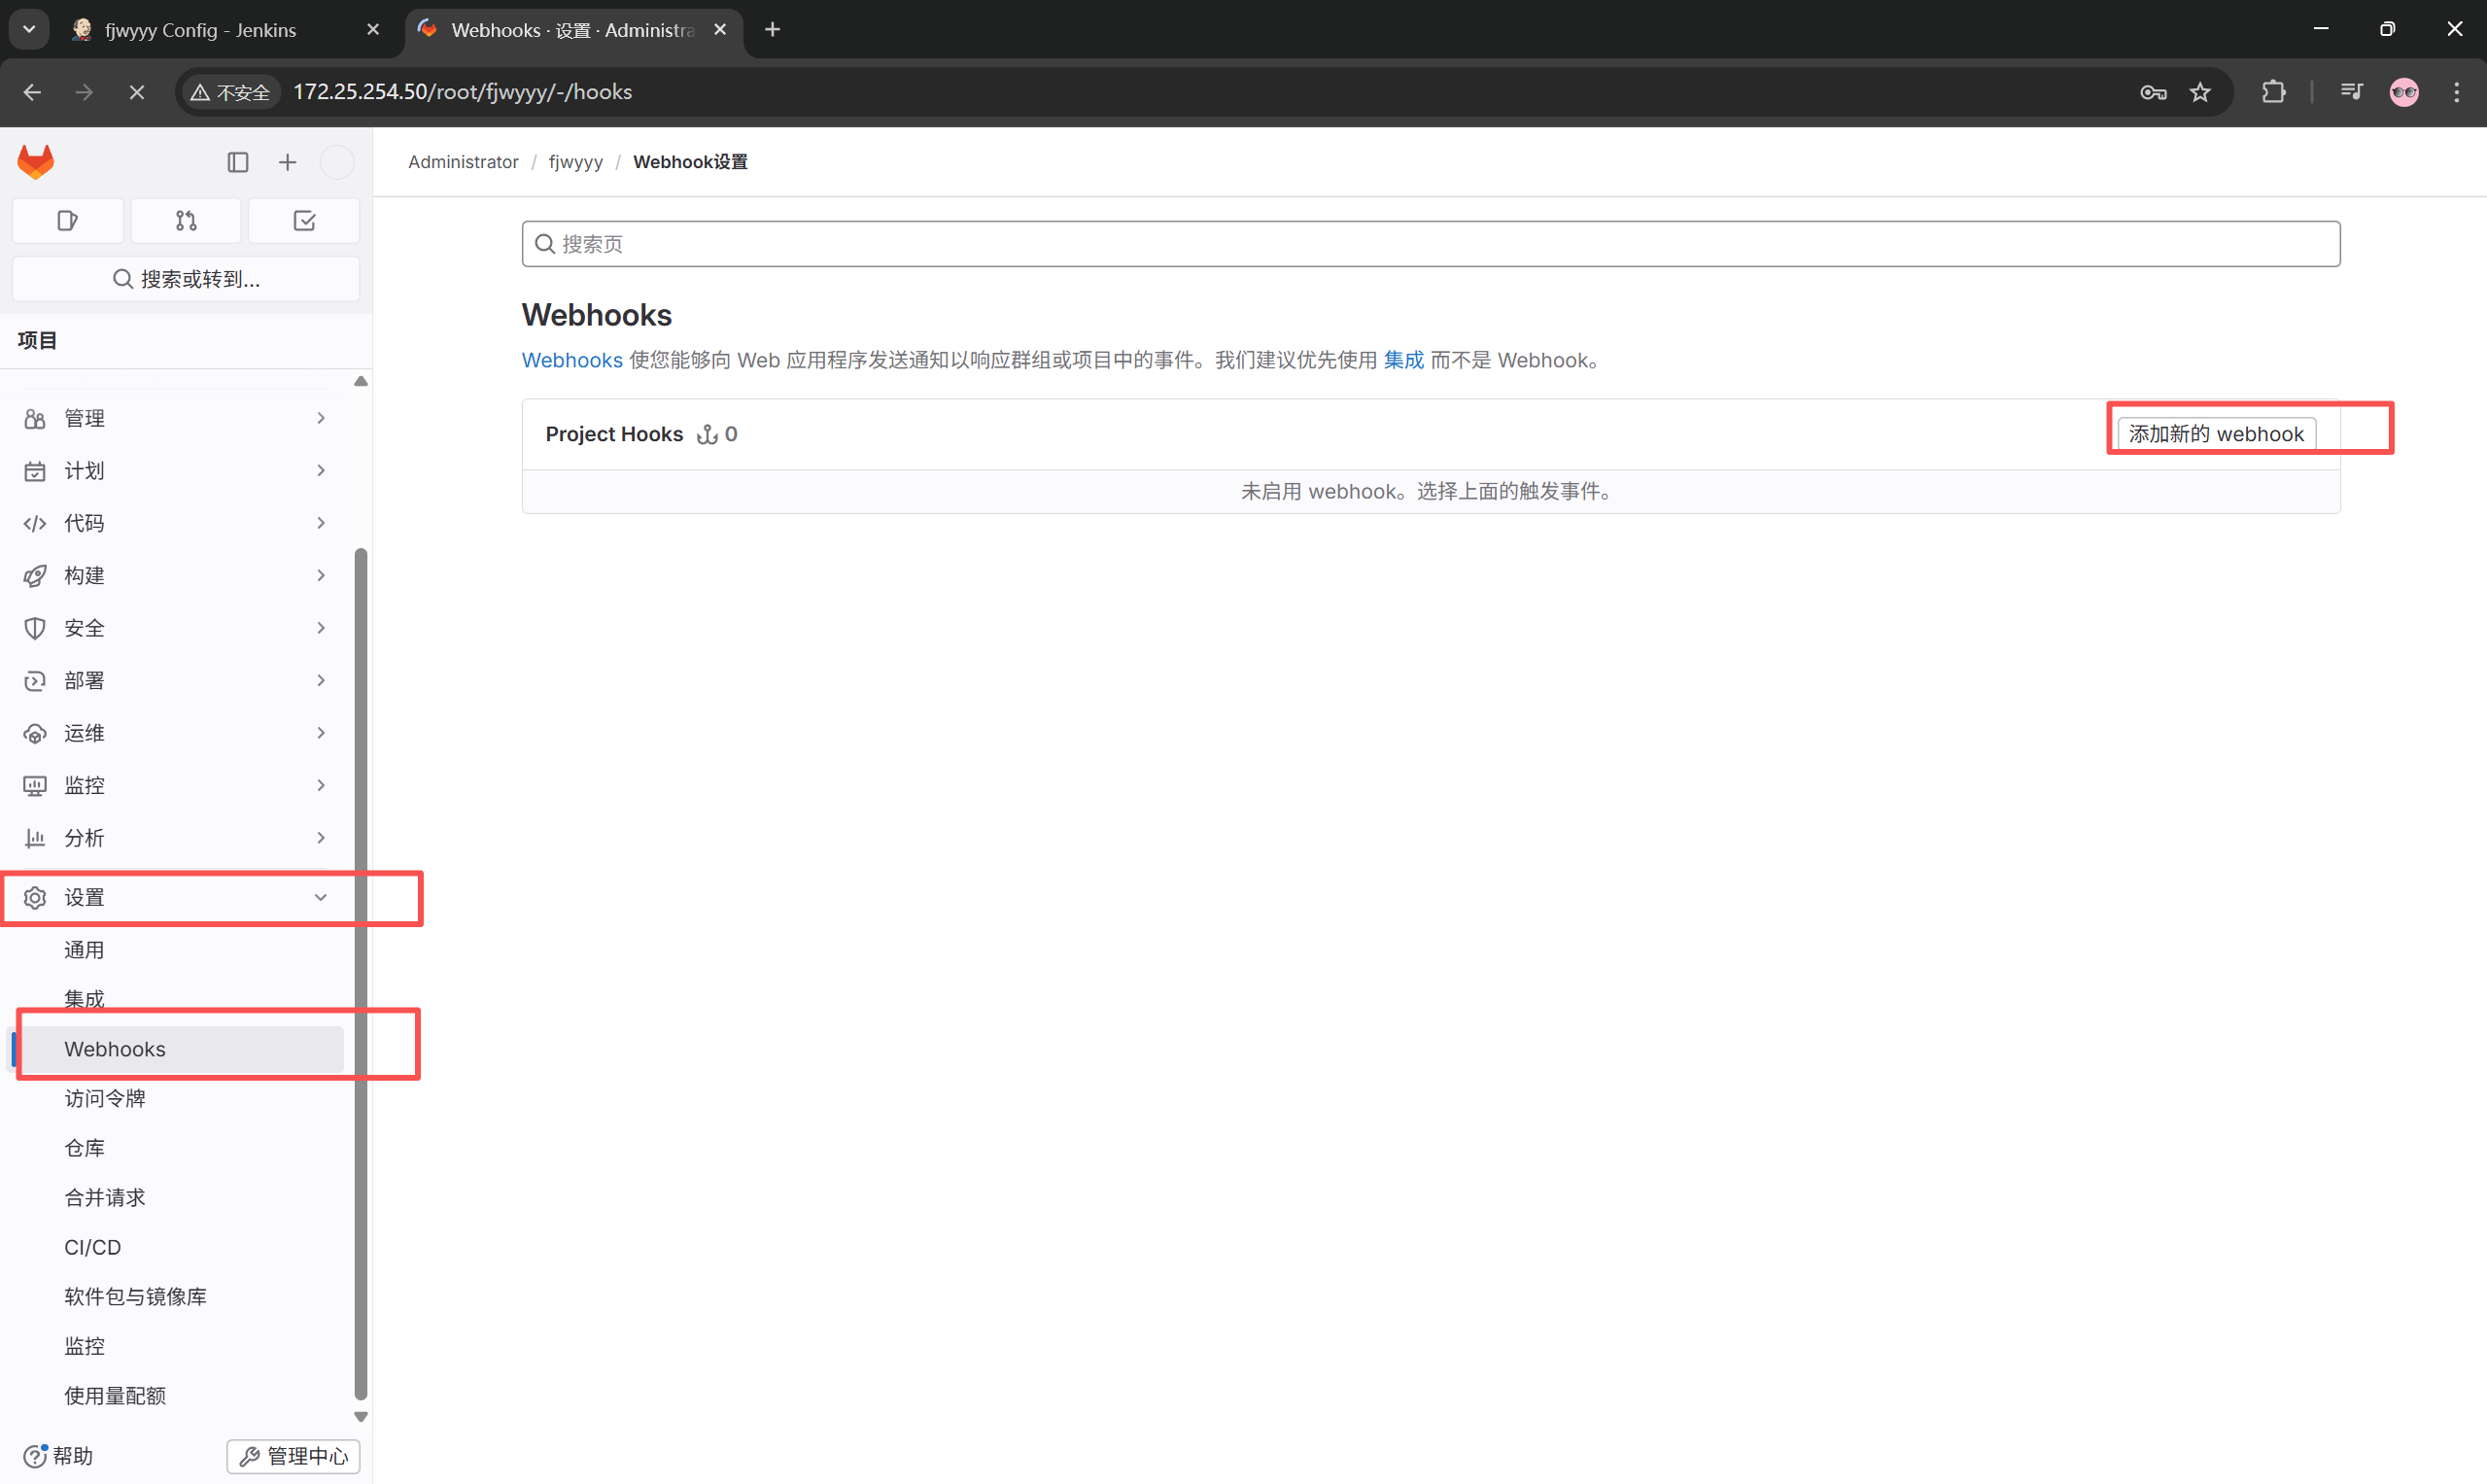Click the GitLab fox logo
Screen dimensions: 2487x1484
point(36,161)
